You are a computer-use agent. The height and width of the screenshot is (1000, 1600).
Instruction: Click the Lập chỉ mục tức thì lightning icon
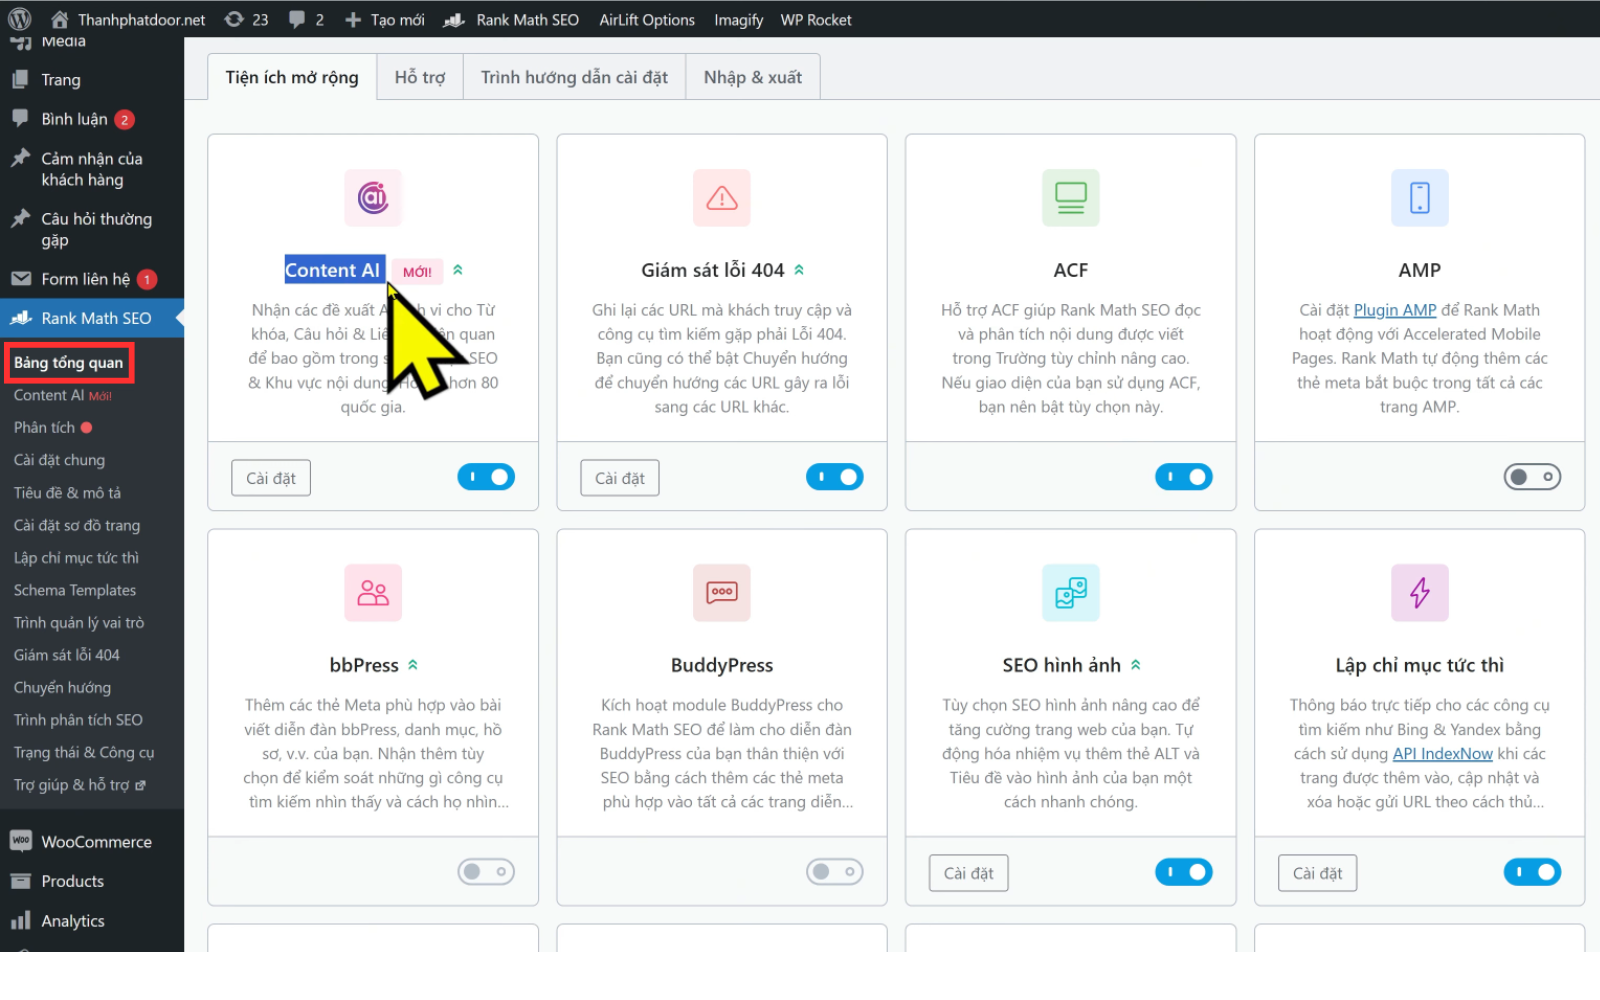(x=1420, y=593)
